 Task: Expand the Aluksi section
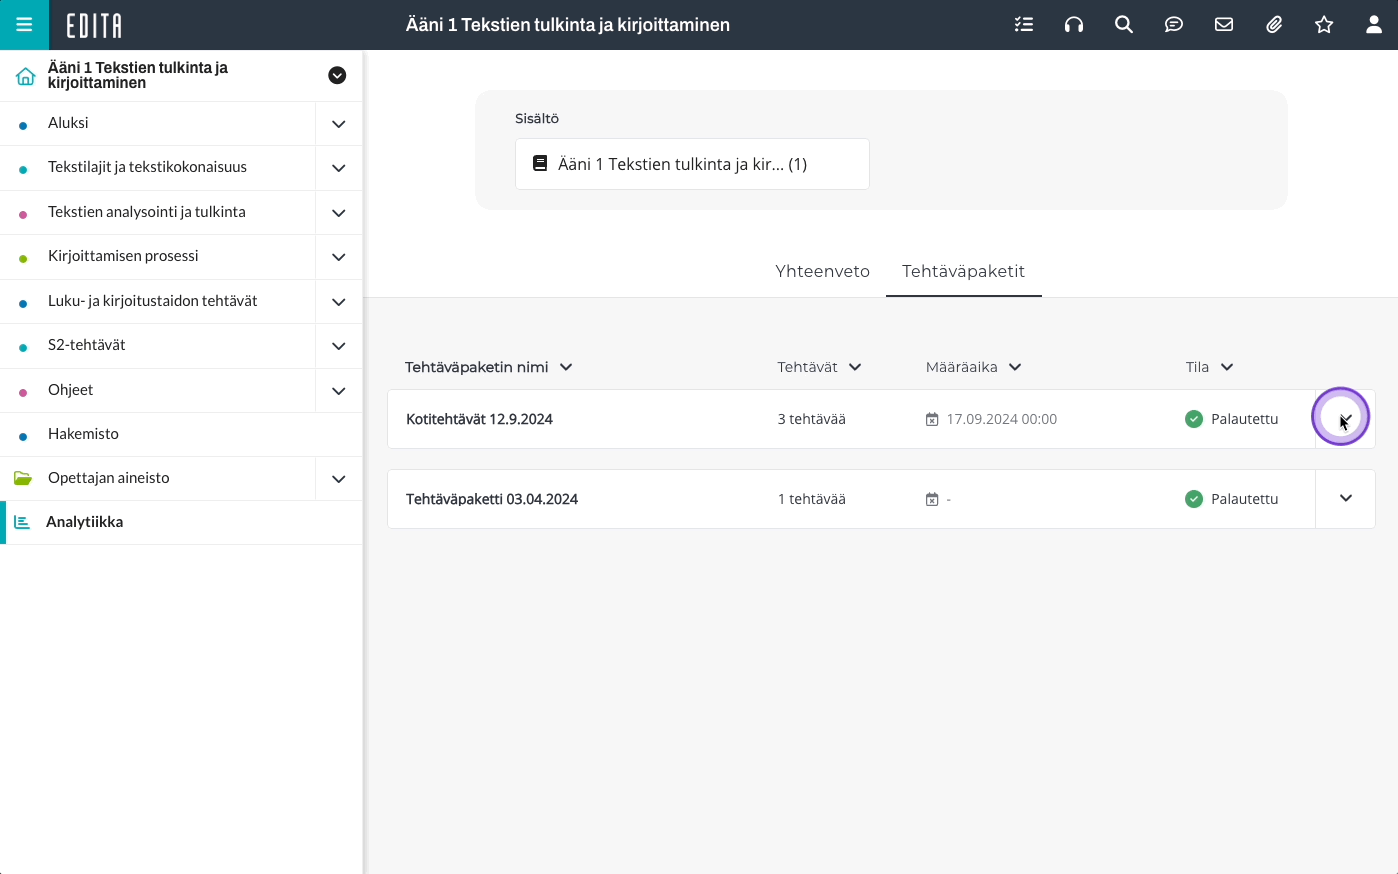pos(339,124)
